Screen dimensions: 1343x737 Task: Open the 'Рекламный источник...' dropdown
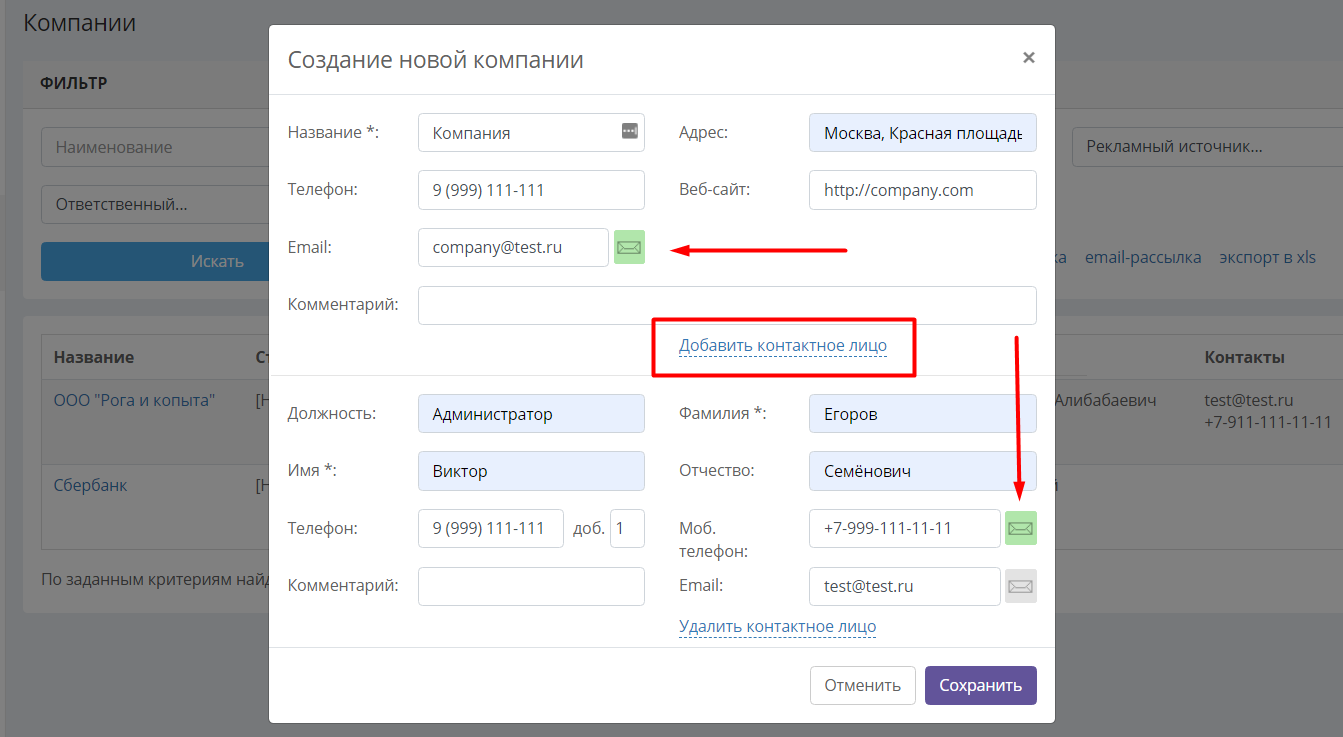(x=1207, y=147)
